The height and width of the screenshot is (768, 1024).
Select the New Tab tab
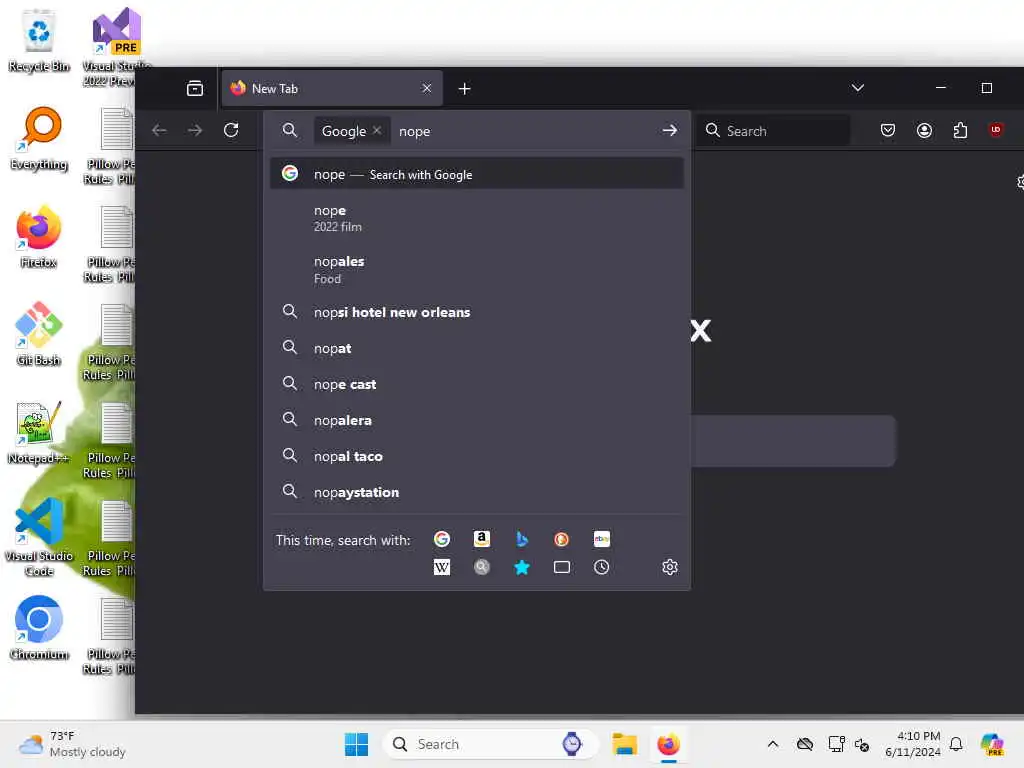pos(332,88)
